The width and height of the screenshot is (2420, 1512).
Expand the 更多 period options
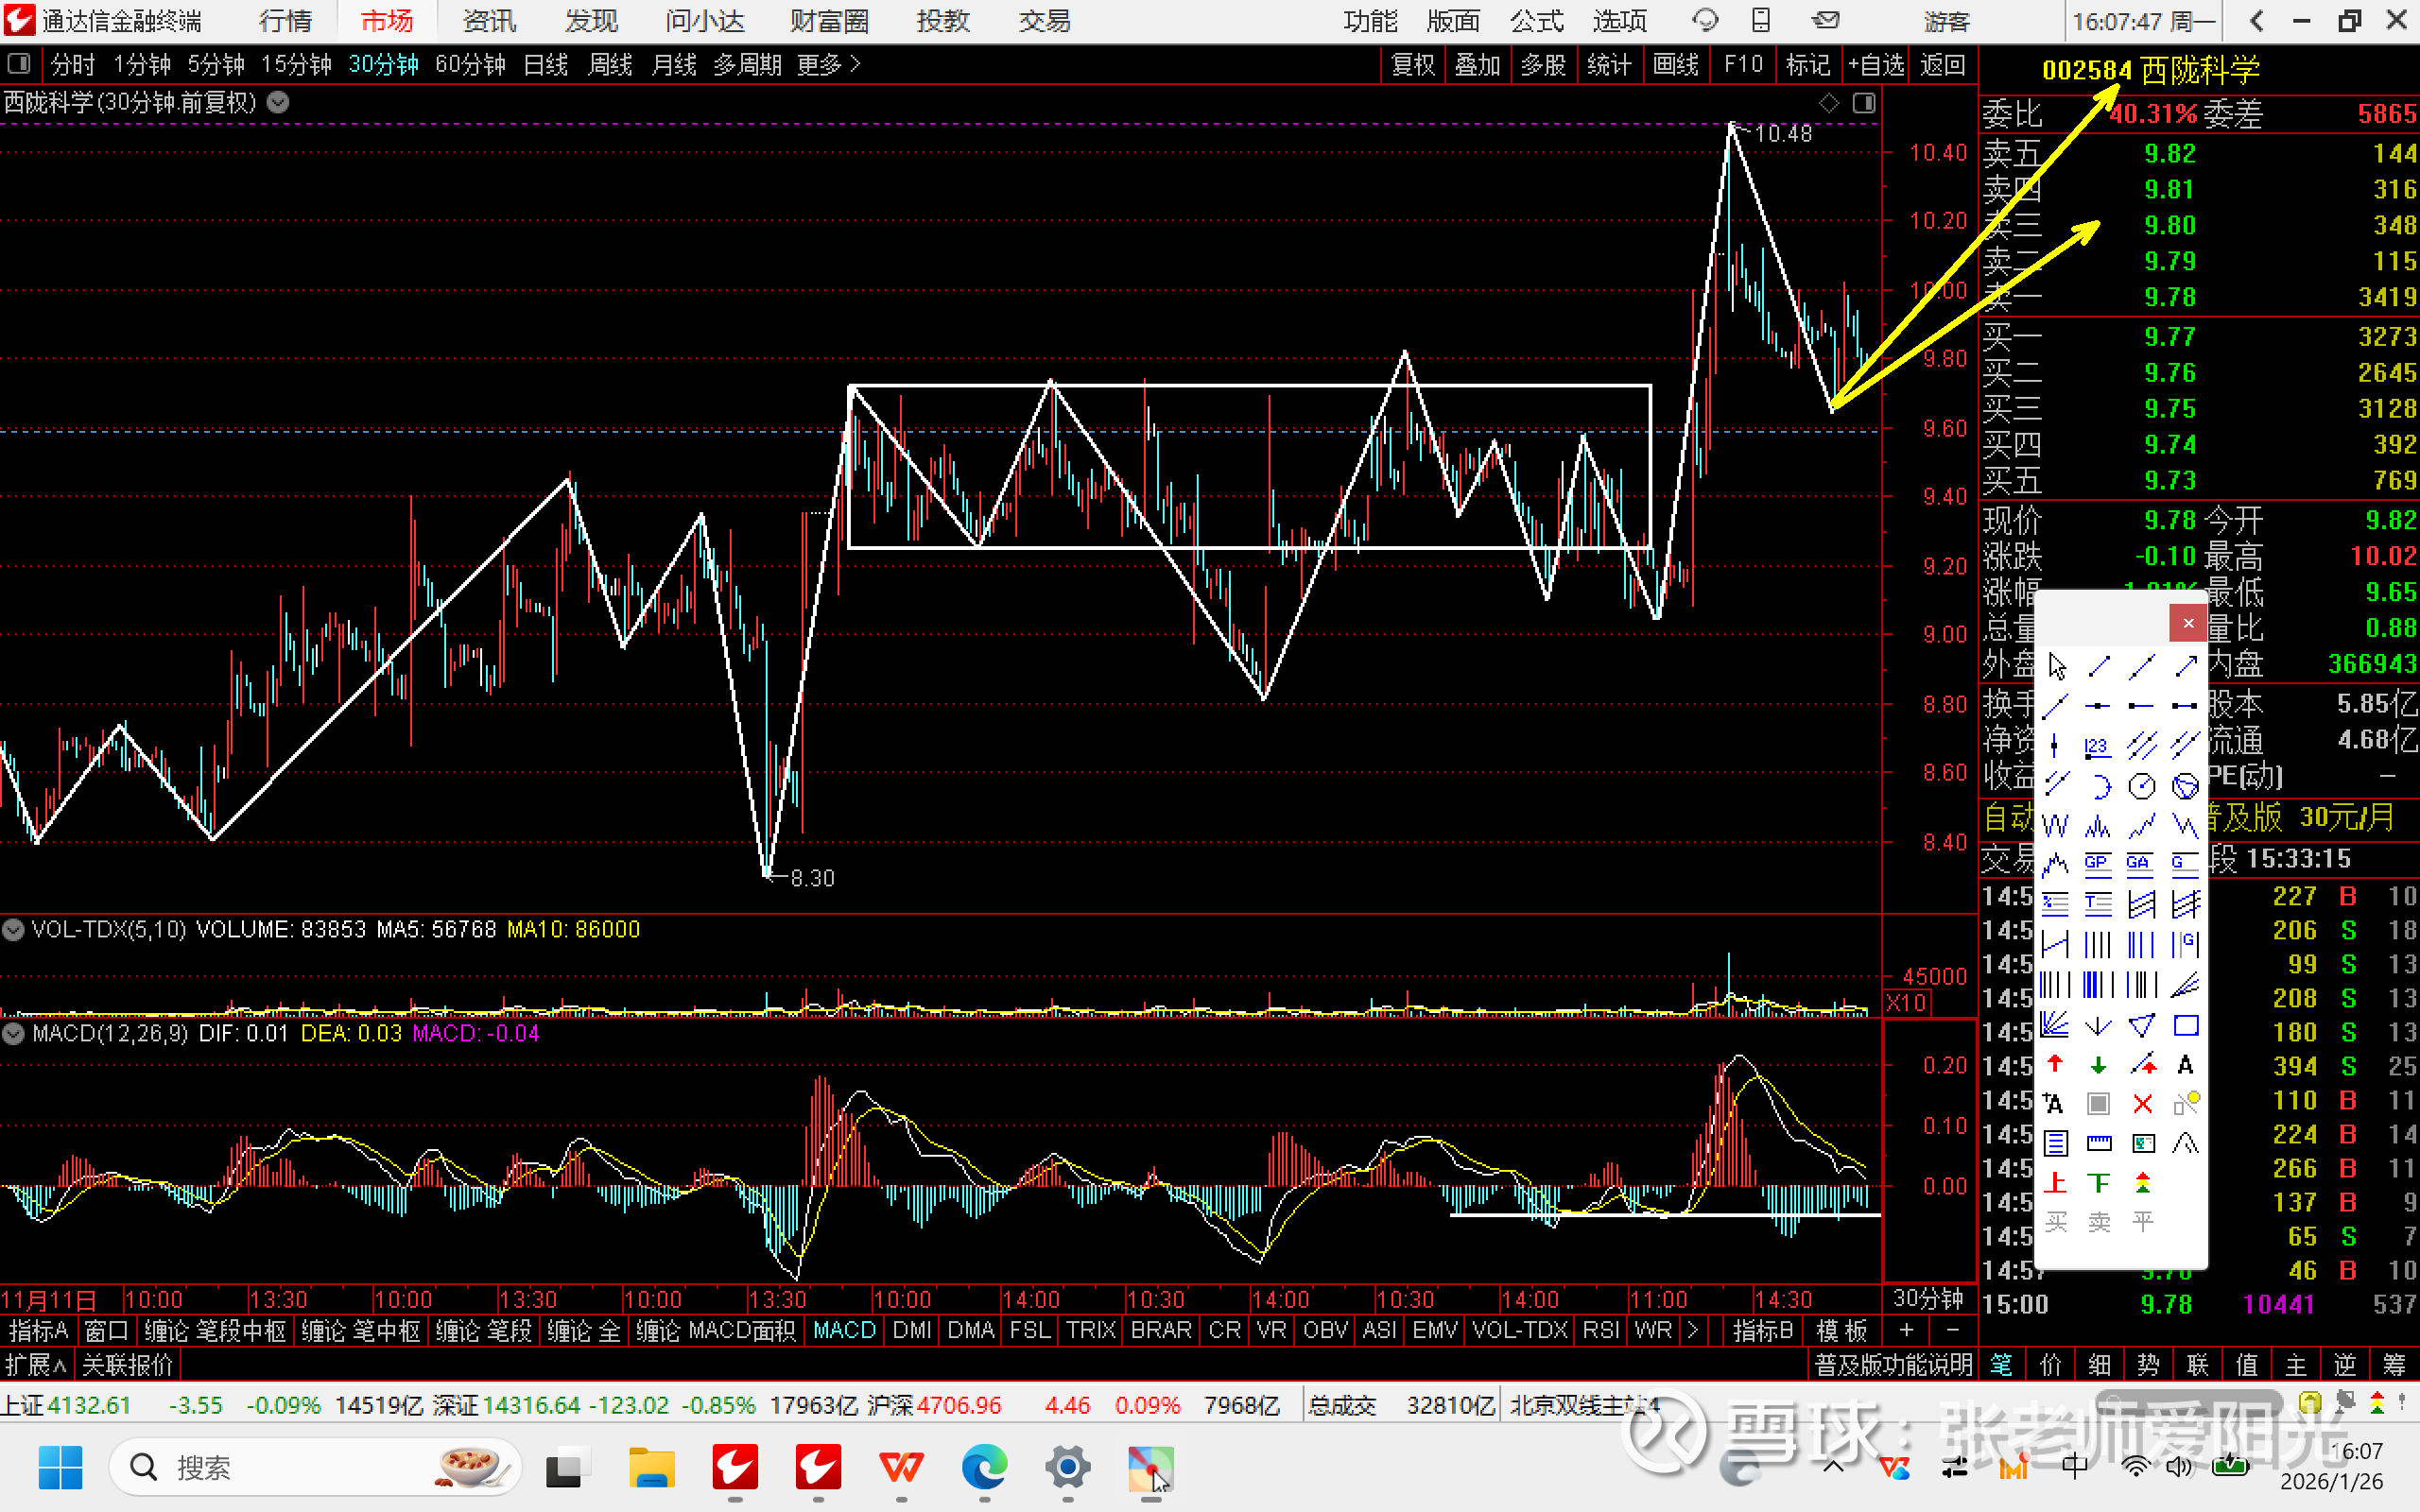point(828,65)
